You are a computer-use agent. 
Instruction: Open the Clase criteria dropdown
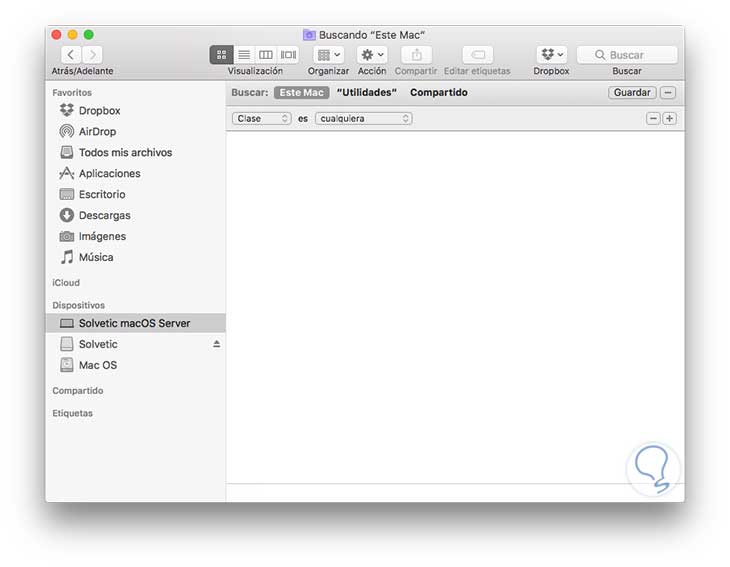click(262, 119)
